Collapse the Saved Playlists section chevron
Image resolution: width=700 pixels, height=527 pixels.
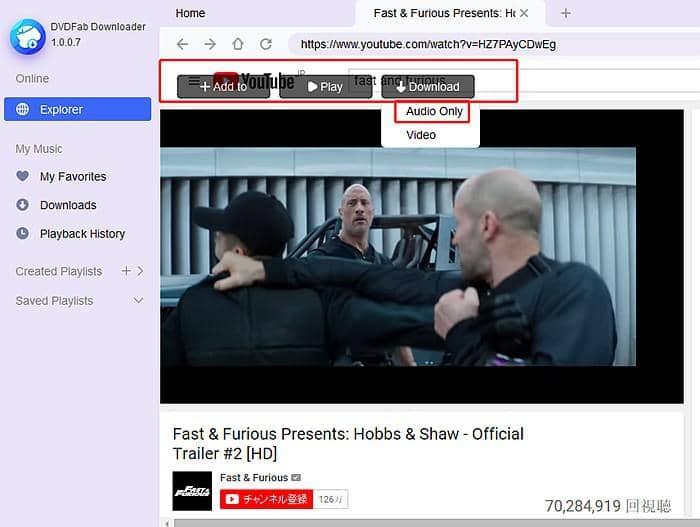(x=139, y=300)
